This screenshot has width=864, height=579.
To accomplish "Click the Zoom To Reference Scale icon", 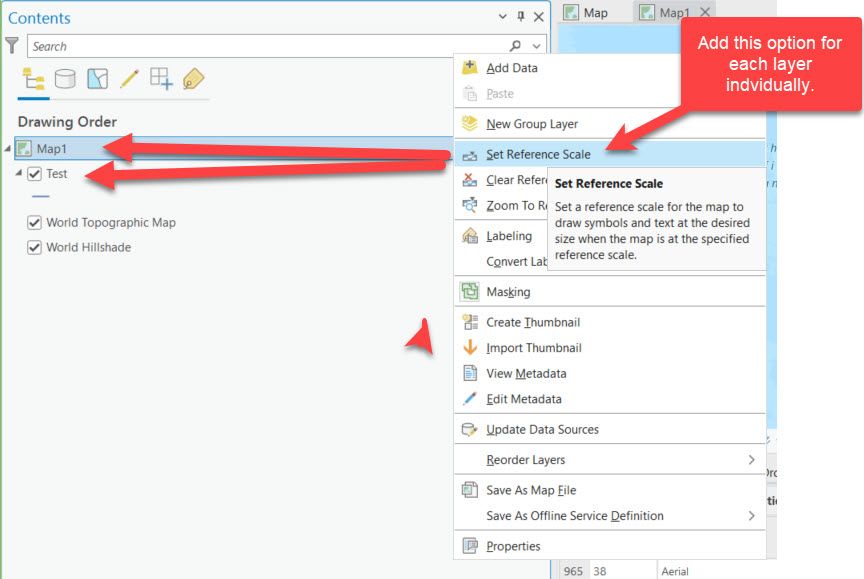I will pyautogui.click(x=469, y=205).
